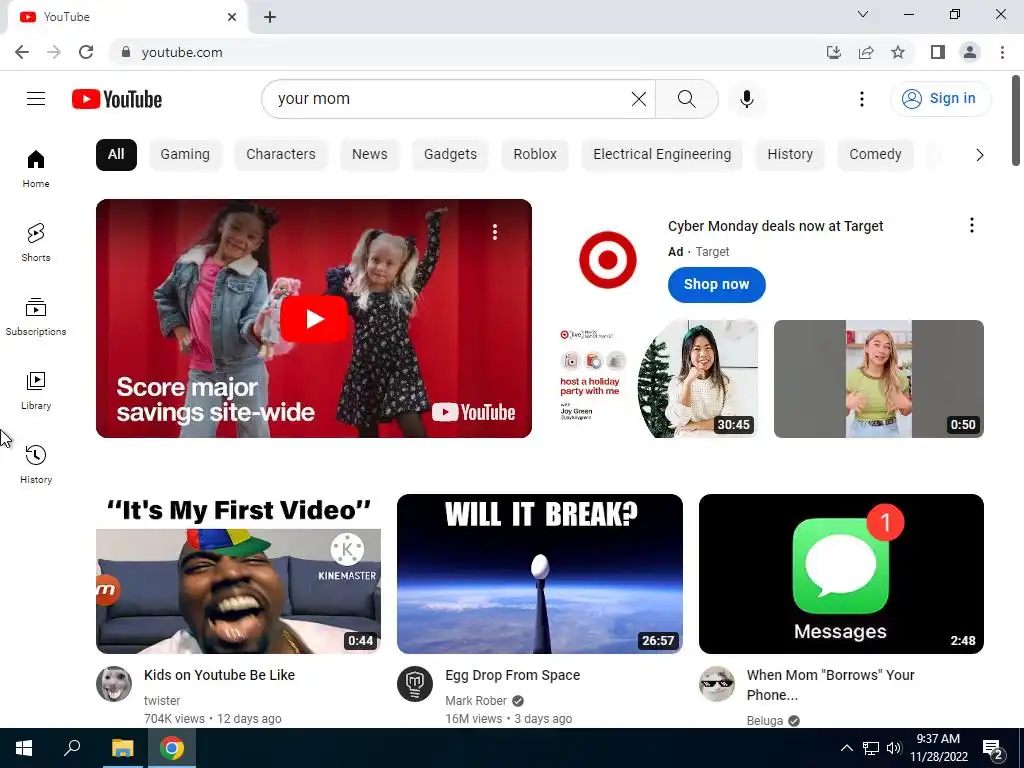
Task: Start voice search with microphone icon
Action: coord(746,99)
